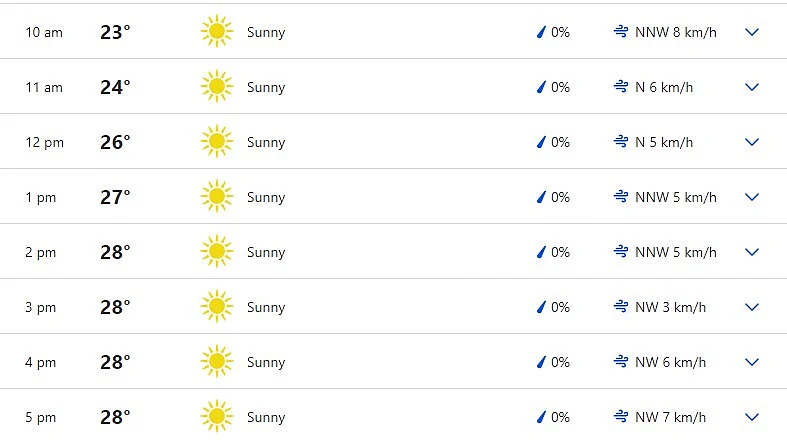Click the sun icon in the 10 am row
787x443 pixels.
(216, 32)
